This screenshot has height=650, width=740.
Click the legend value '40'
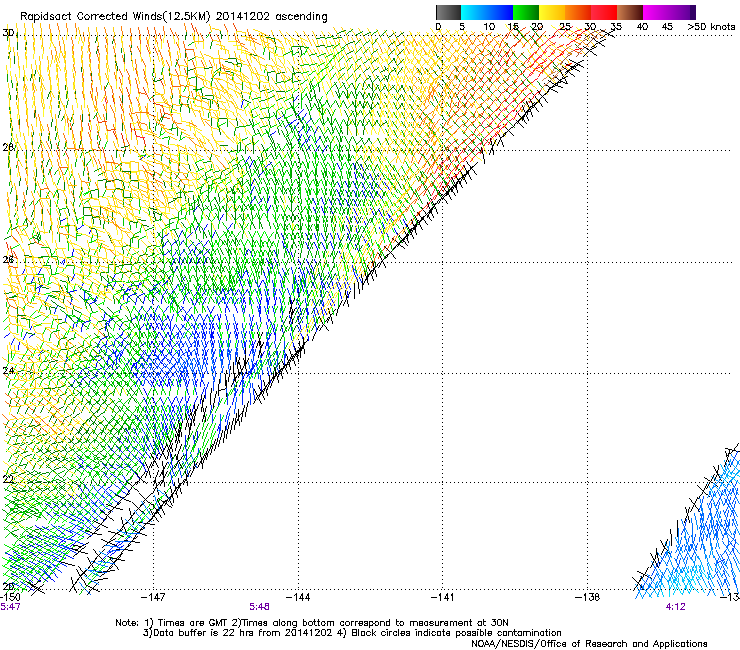coord(642,27)
